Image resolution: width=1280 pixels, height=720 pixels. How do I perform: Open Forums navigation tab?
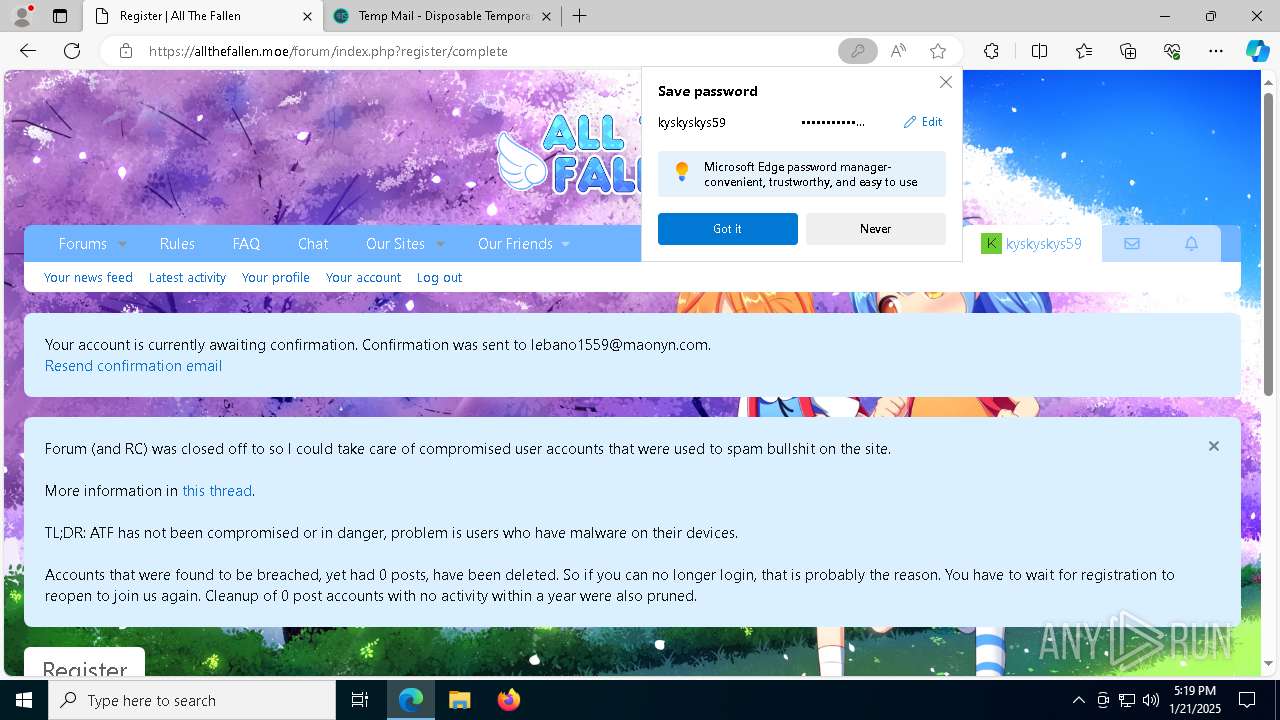[x=82, y=243]
